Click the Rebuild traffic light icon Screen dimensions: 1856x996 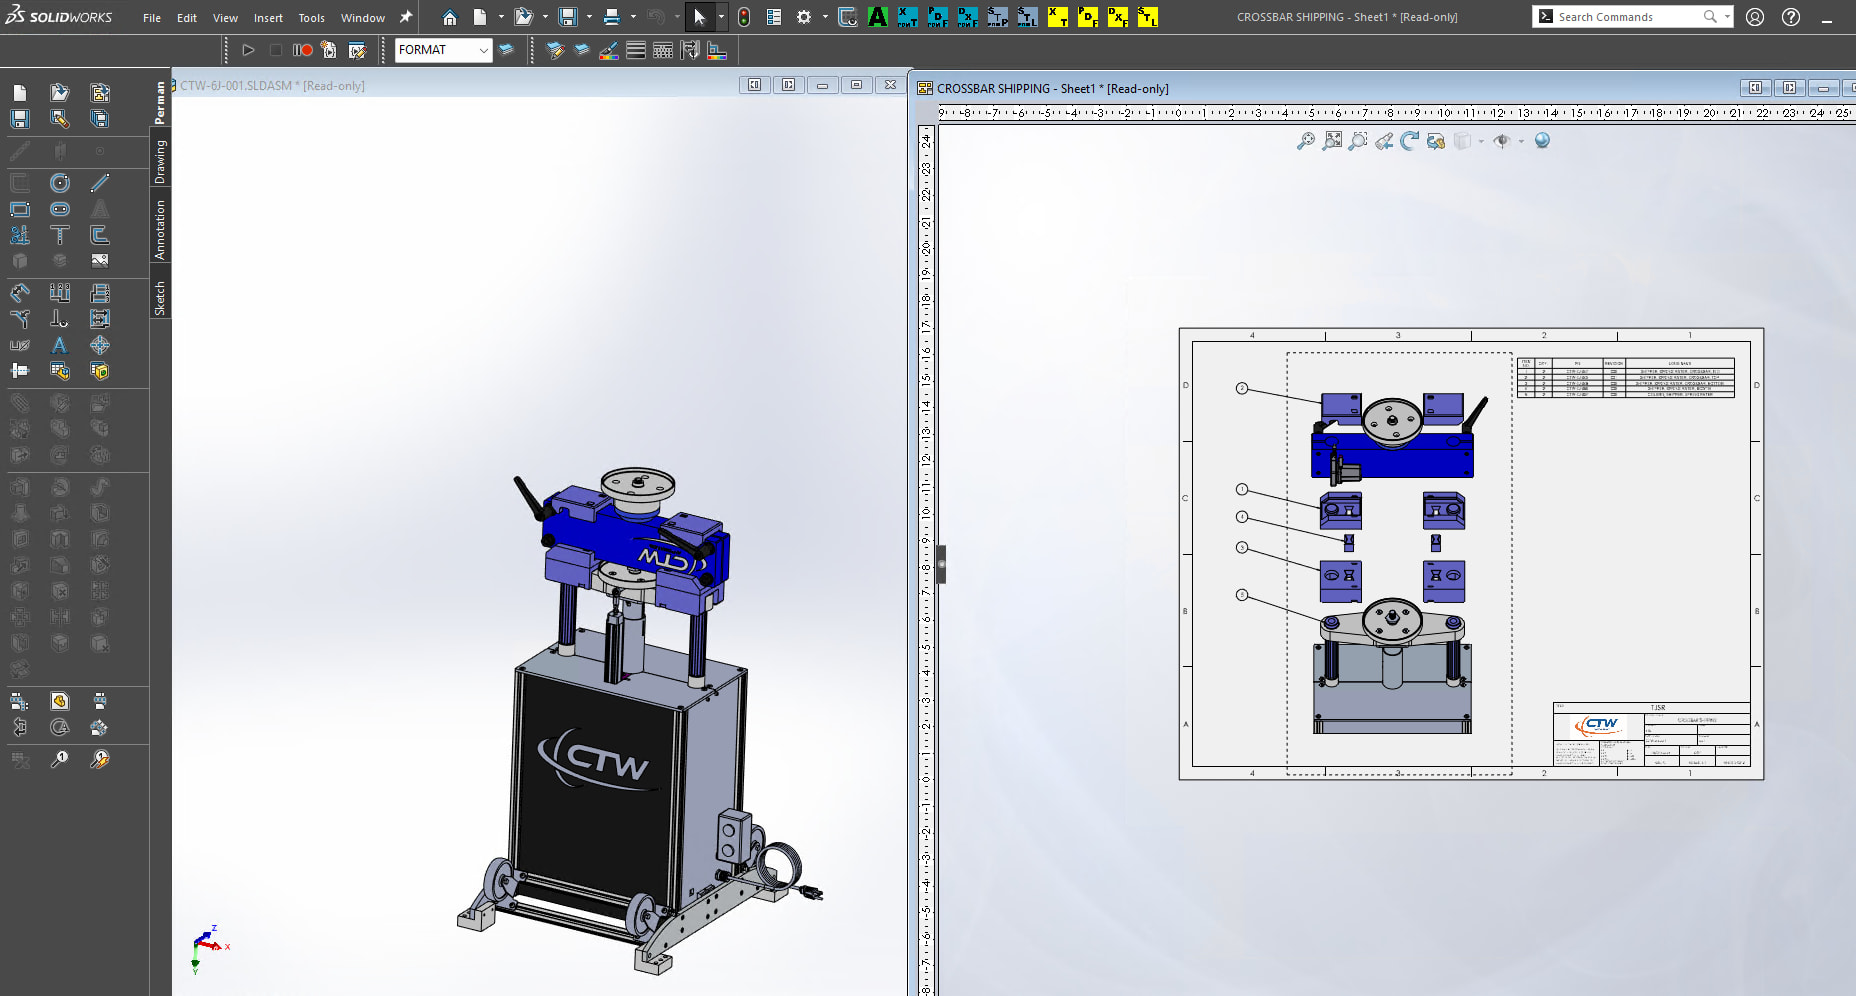[744, 17]
